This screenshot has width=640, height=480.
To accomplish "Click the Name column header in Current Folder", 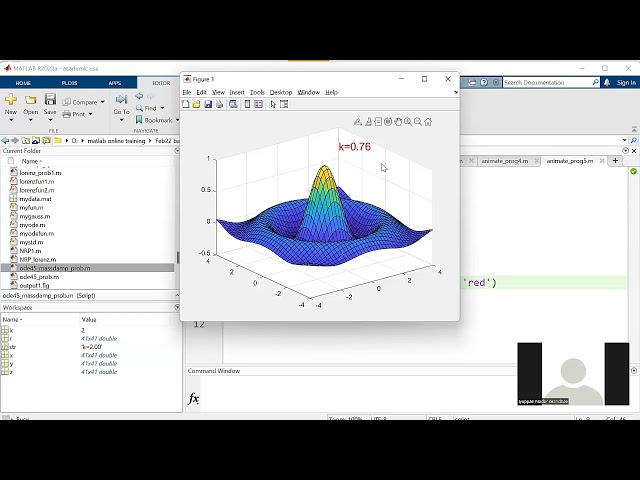I will (32, 161).
